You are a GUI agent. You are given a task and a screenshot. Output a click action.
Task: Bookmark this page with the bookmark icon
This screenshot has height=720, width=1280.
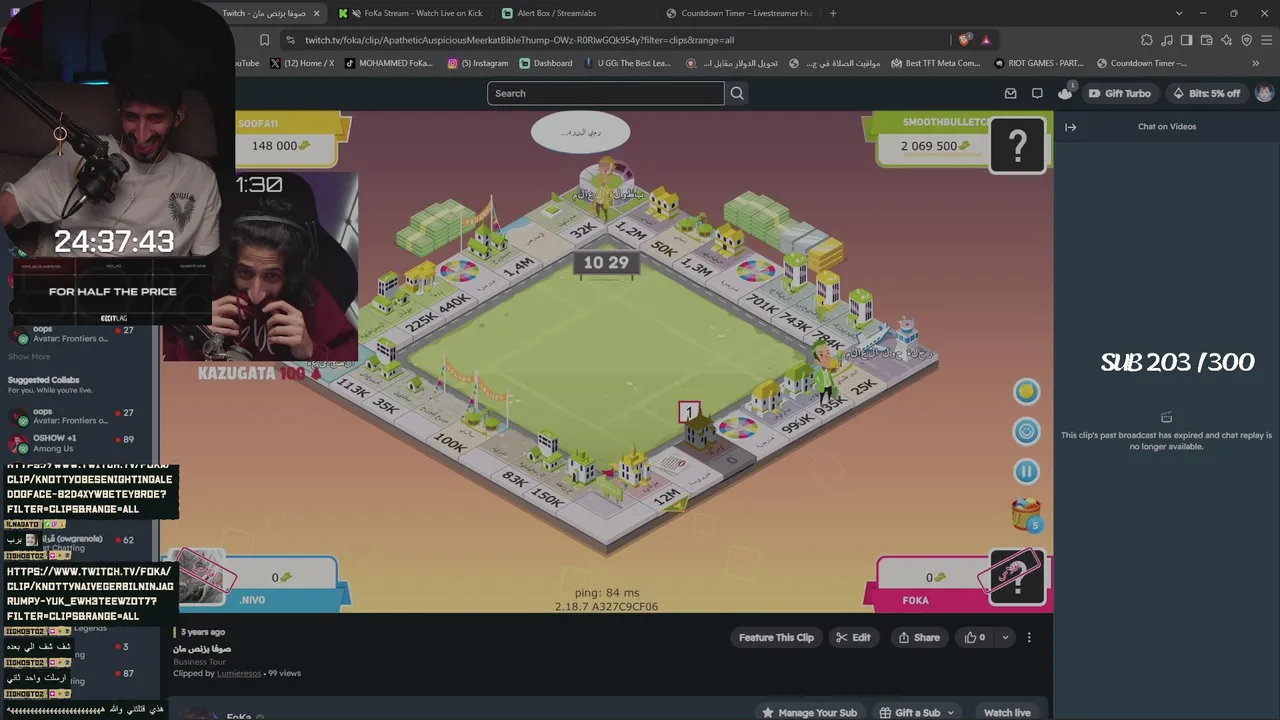(x=264, y=40)
